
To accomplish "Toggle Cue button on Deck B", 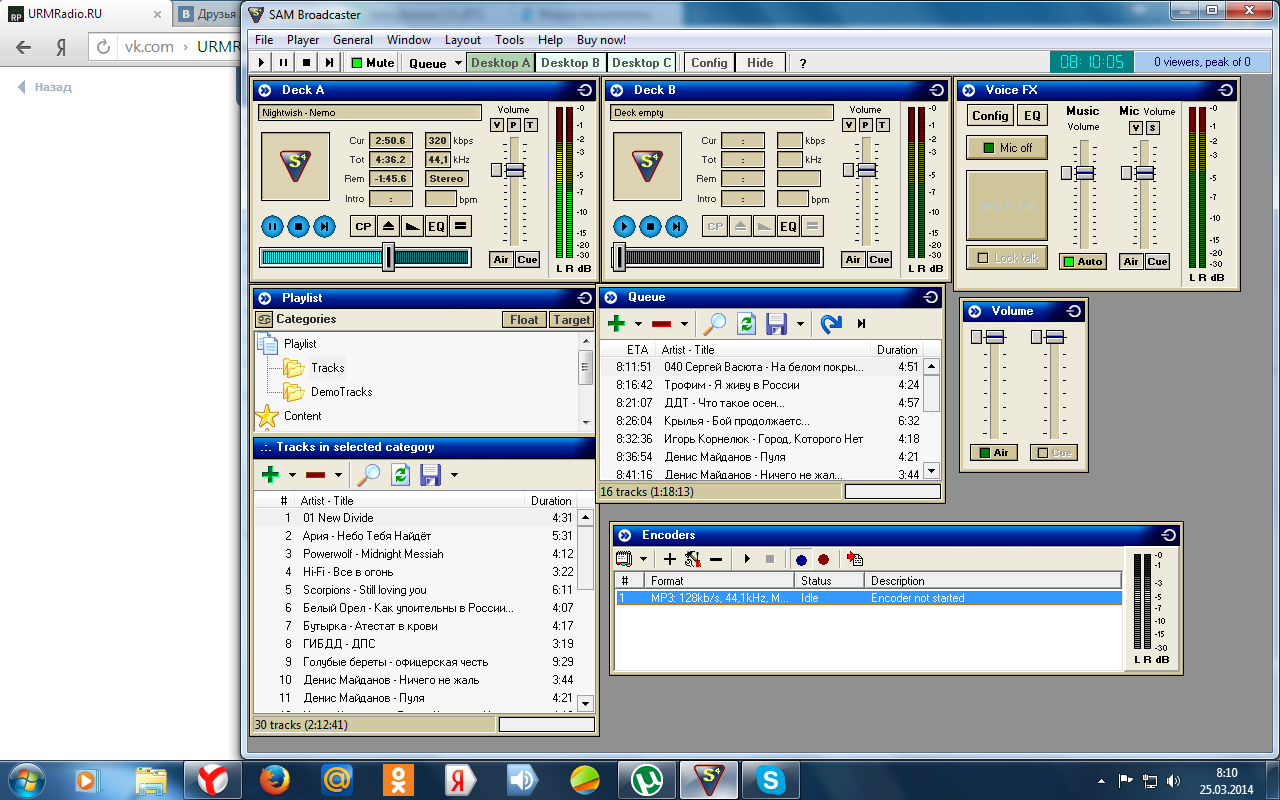I will [x=879, y=259].
